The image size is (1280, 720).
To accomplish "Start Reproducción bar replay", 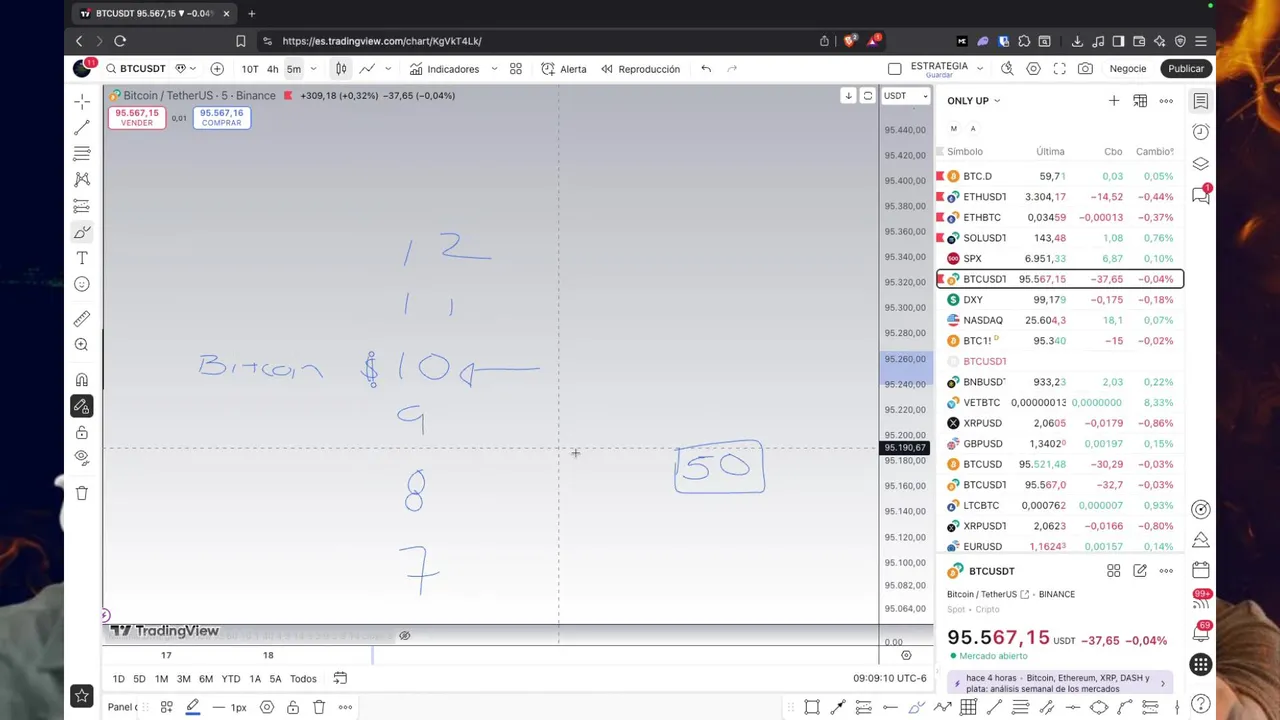I will pos(640,69).
